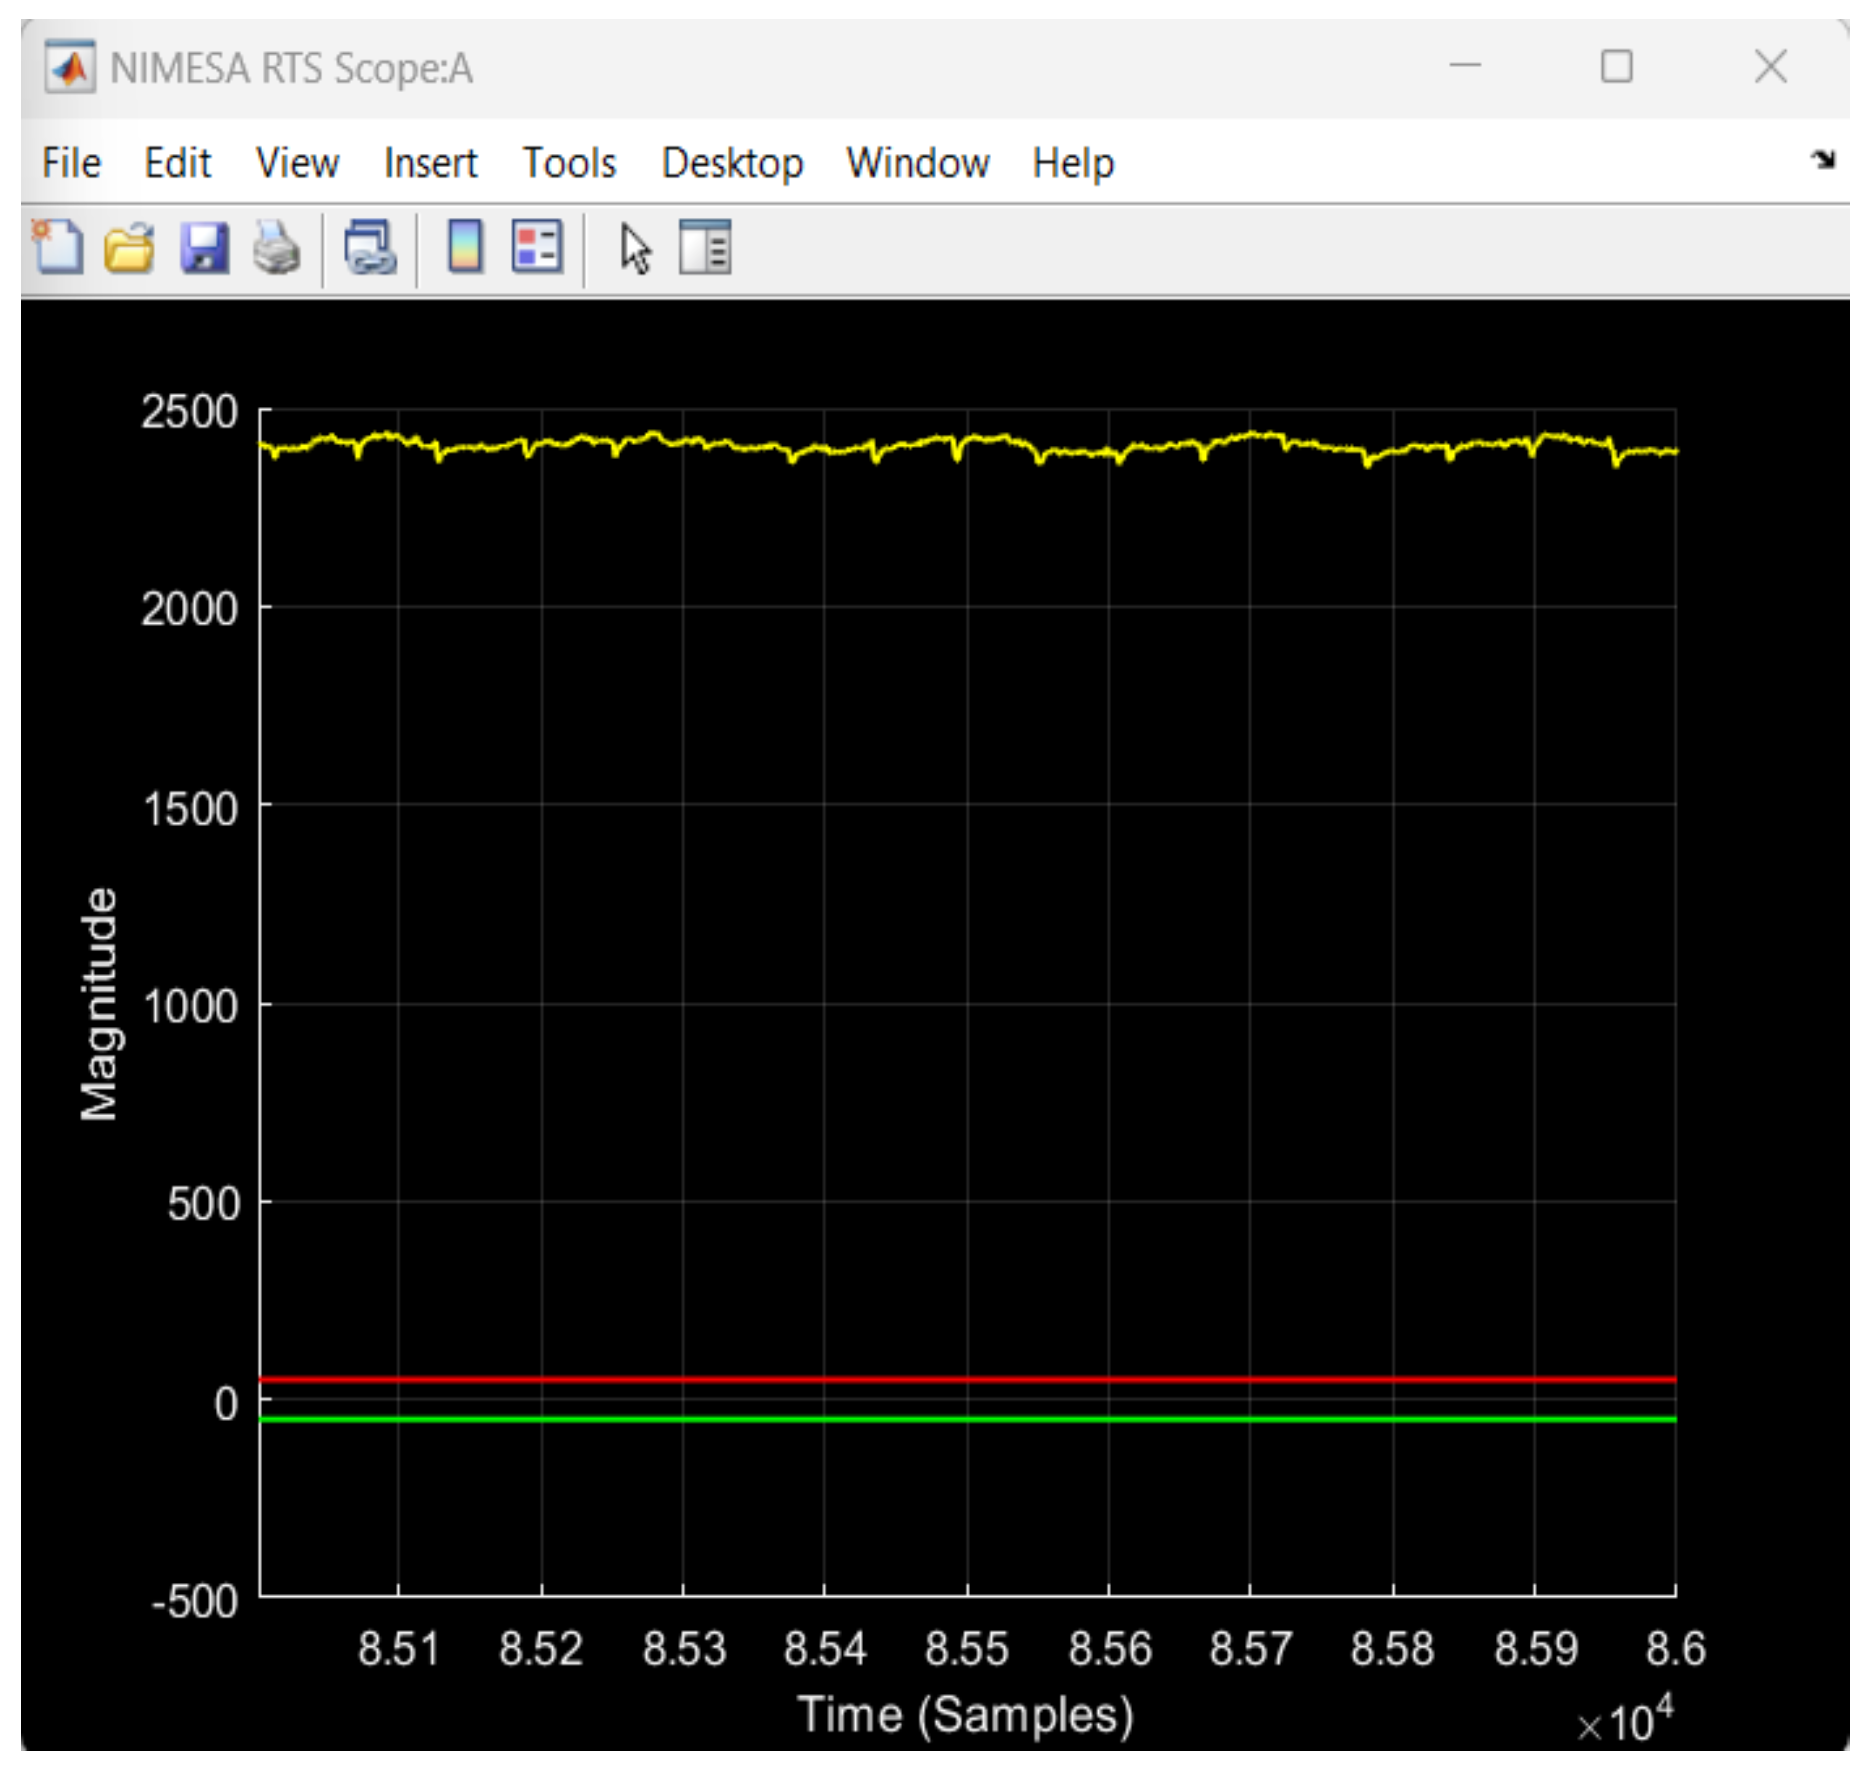Click the 8.55 x-axis tick label

[x=966, y=1648]
